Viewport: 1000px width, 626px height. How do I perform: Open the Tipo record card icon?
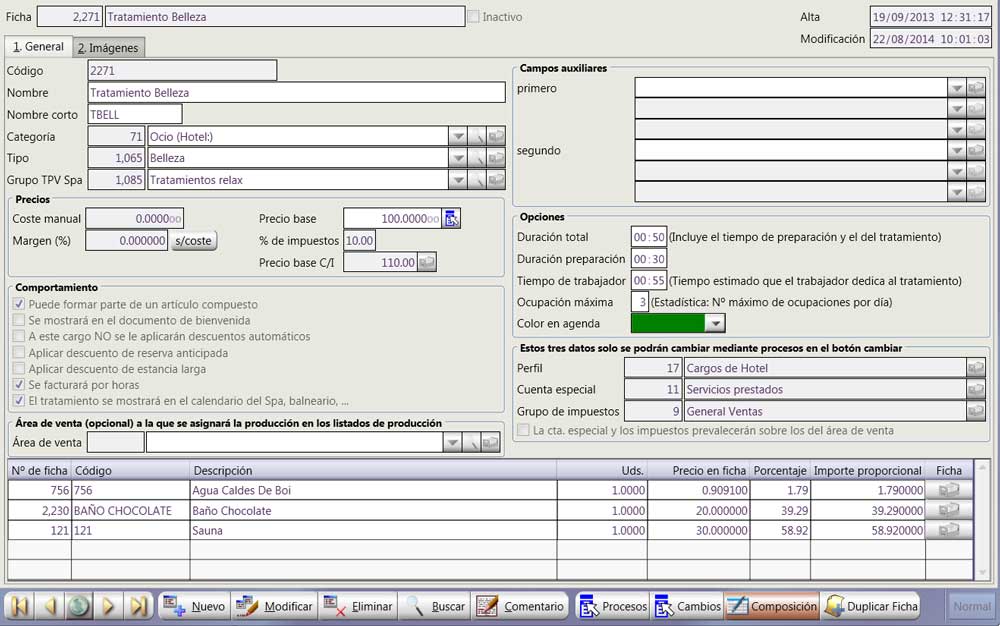pos(496,158)
